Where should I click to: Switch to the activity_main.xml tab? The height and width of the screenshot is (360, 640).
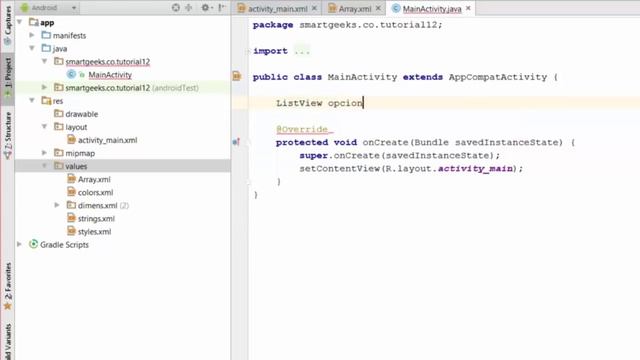click(x=278, y=9)
